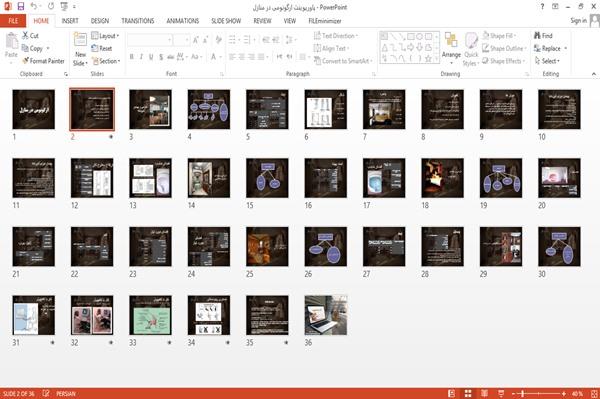Toggle Bold formatting
Image resolution: width=600 pixels, height=399 pixels.
pos(132,57)
